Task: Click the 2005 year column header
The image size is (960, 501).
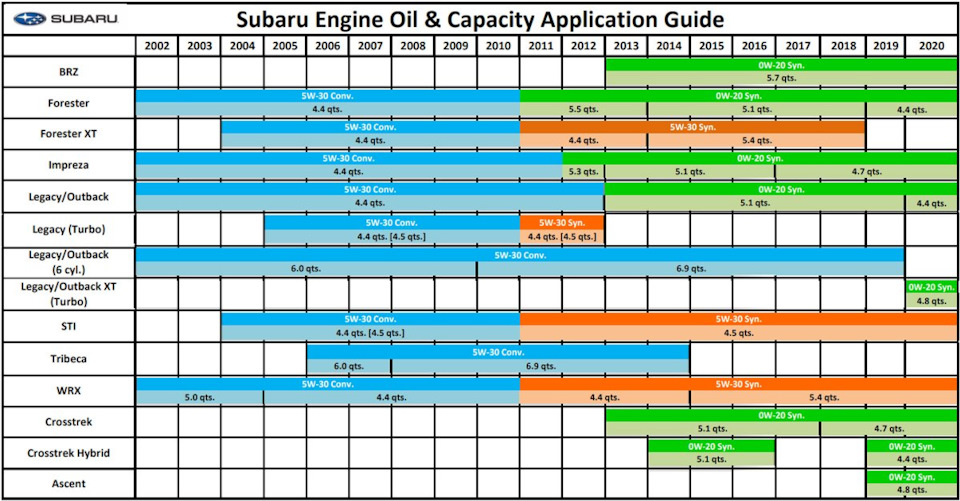Action: 285,46
